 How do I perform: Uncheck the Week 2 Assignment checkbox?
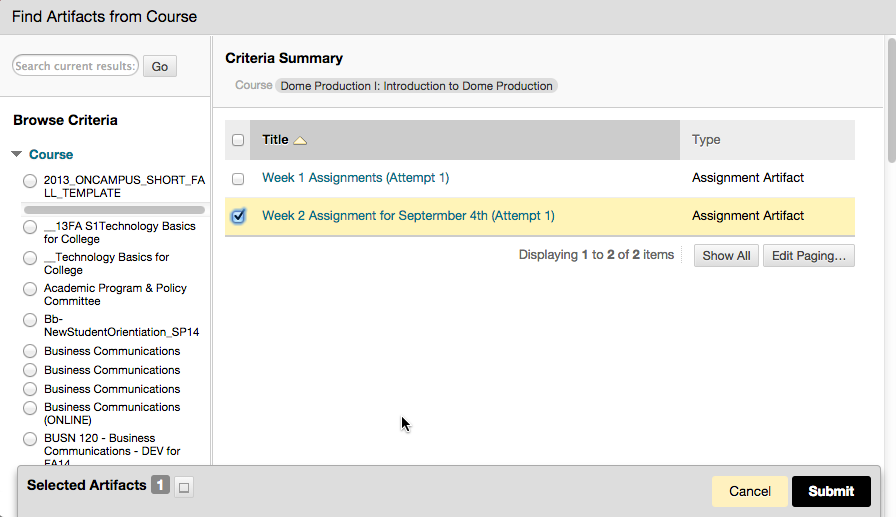(238, 216)
